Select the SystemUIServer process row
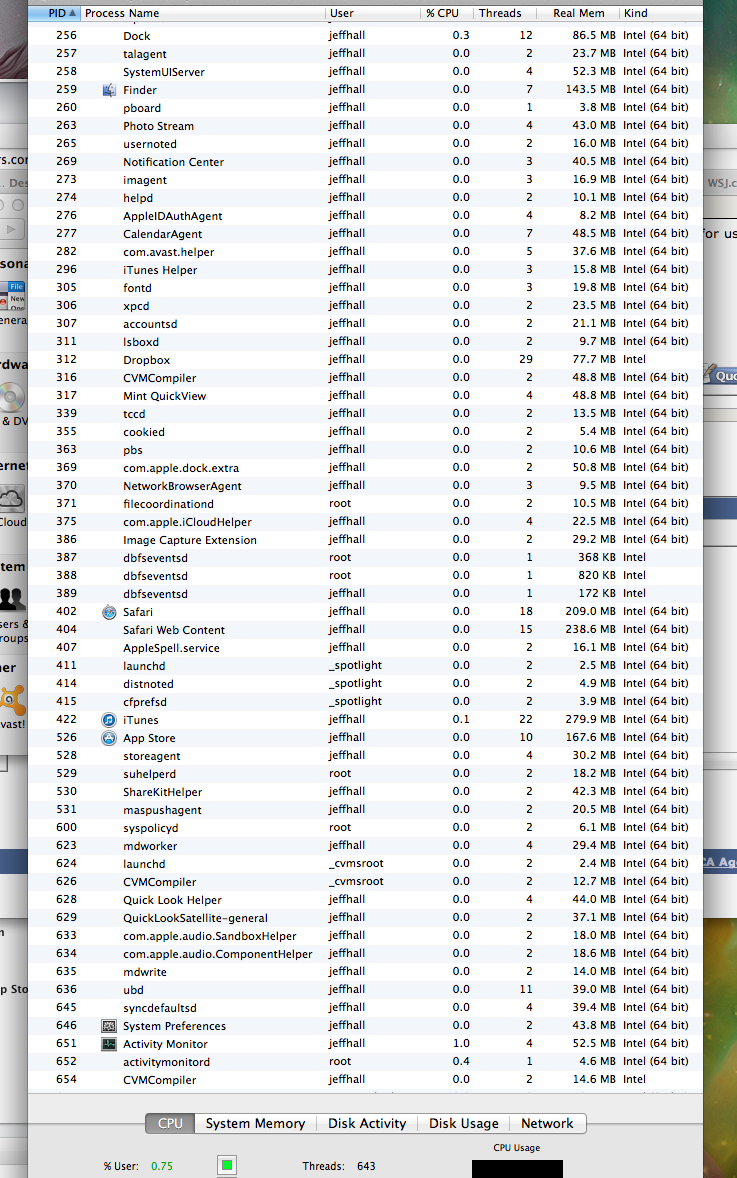 pos(365,72)
